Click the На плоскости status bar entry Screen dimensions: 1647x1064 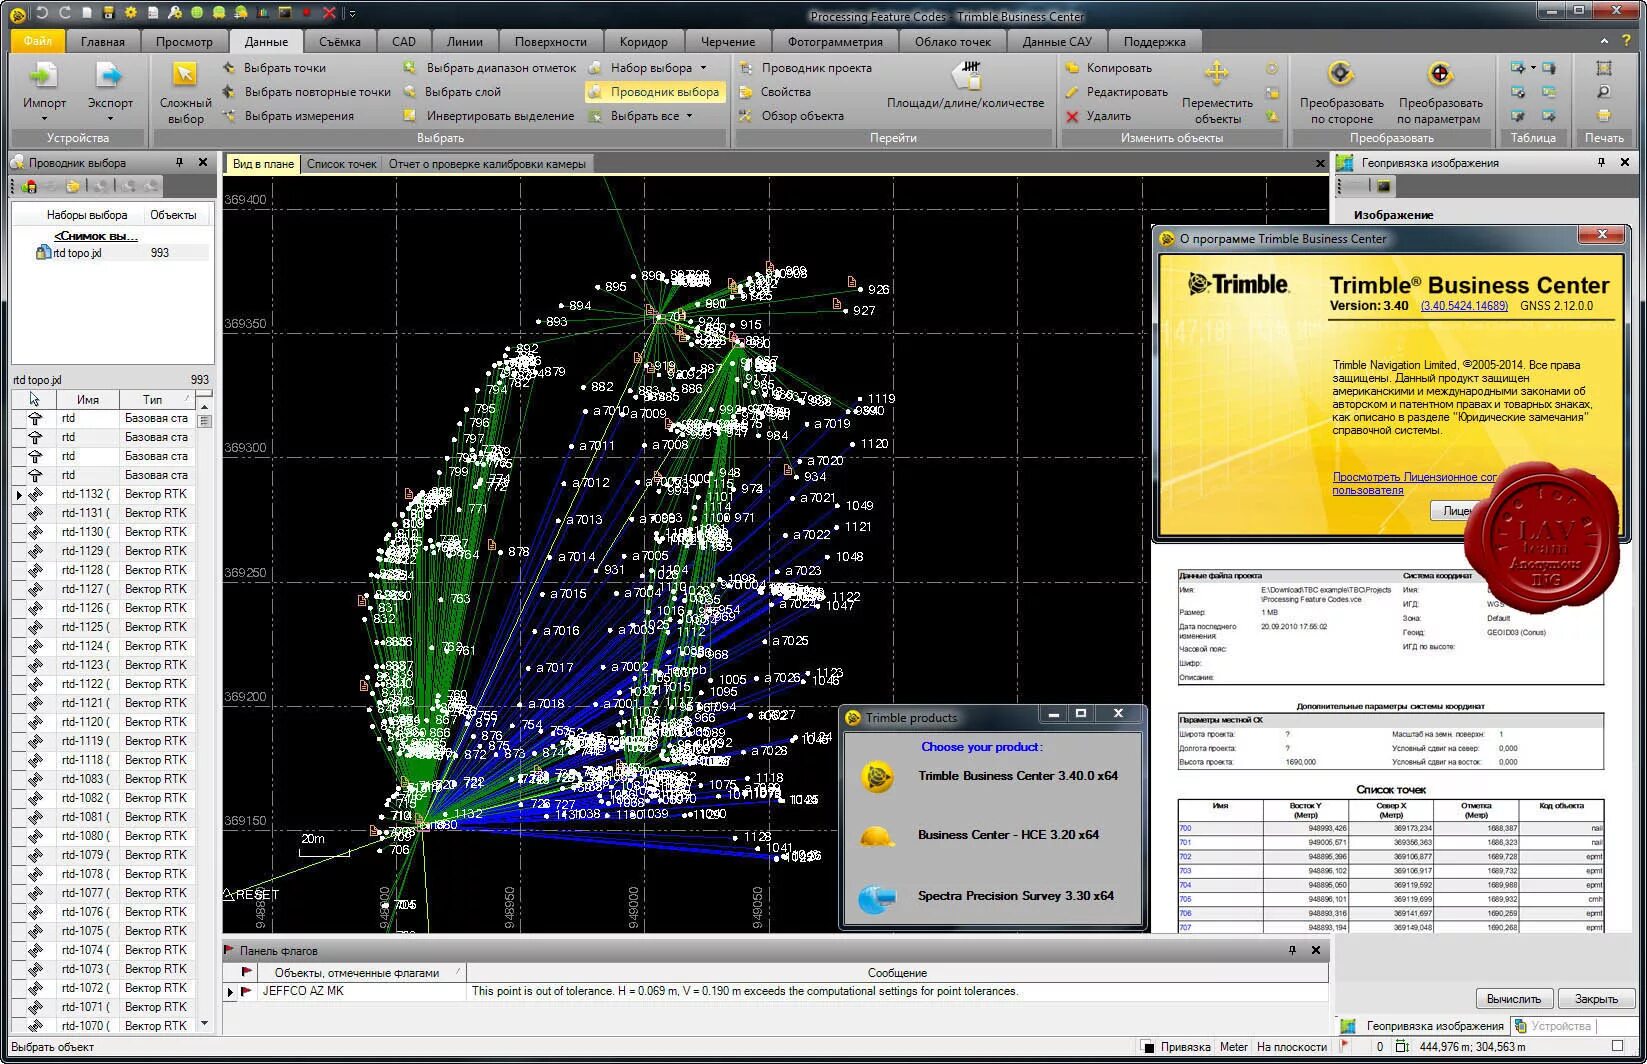[1291, 1047]
